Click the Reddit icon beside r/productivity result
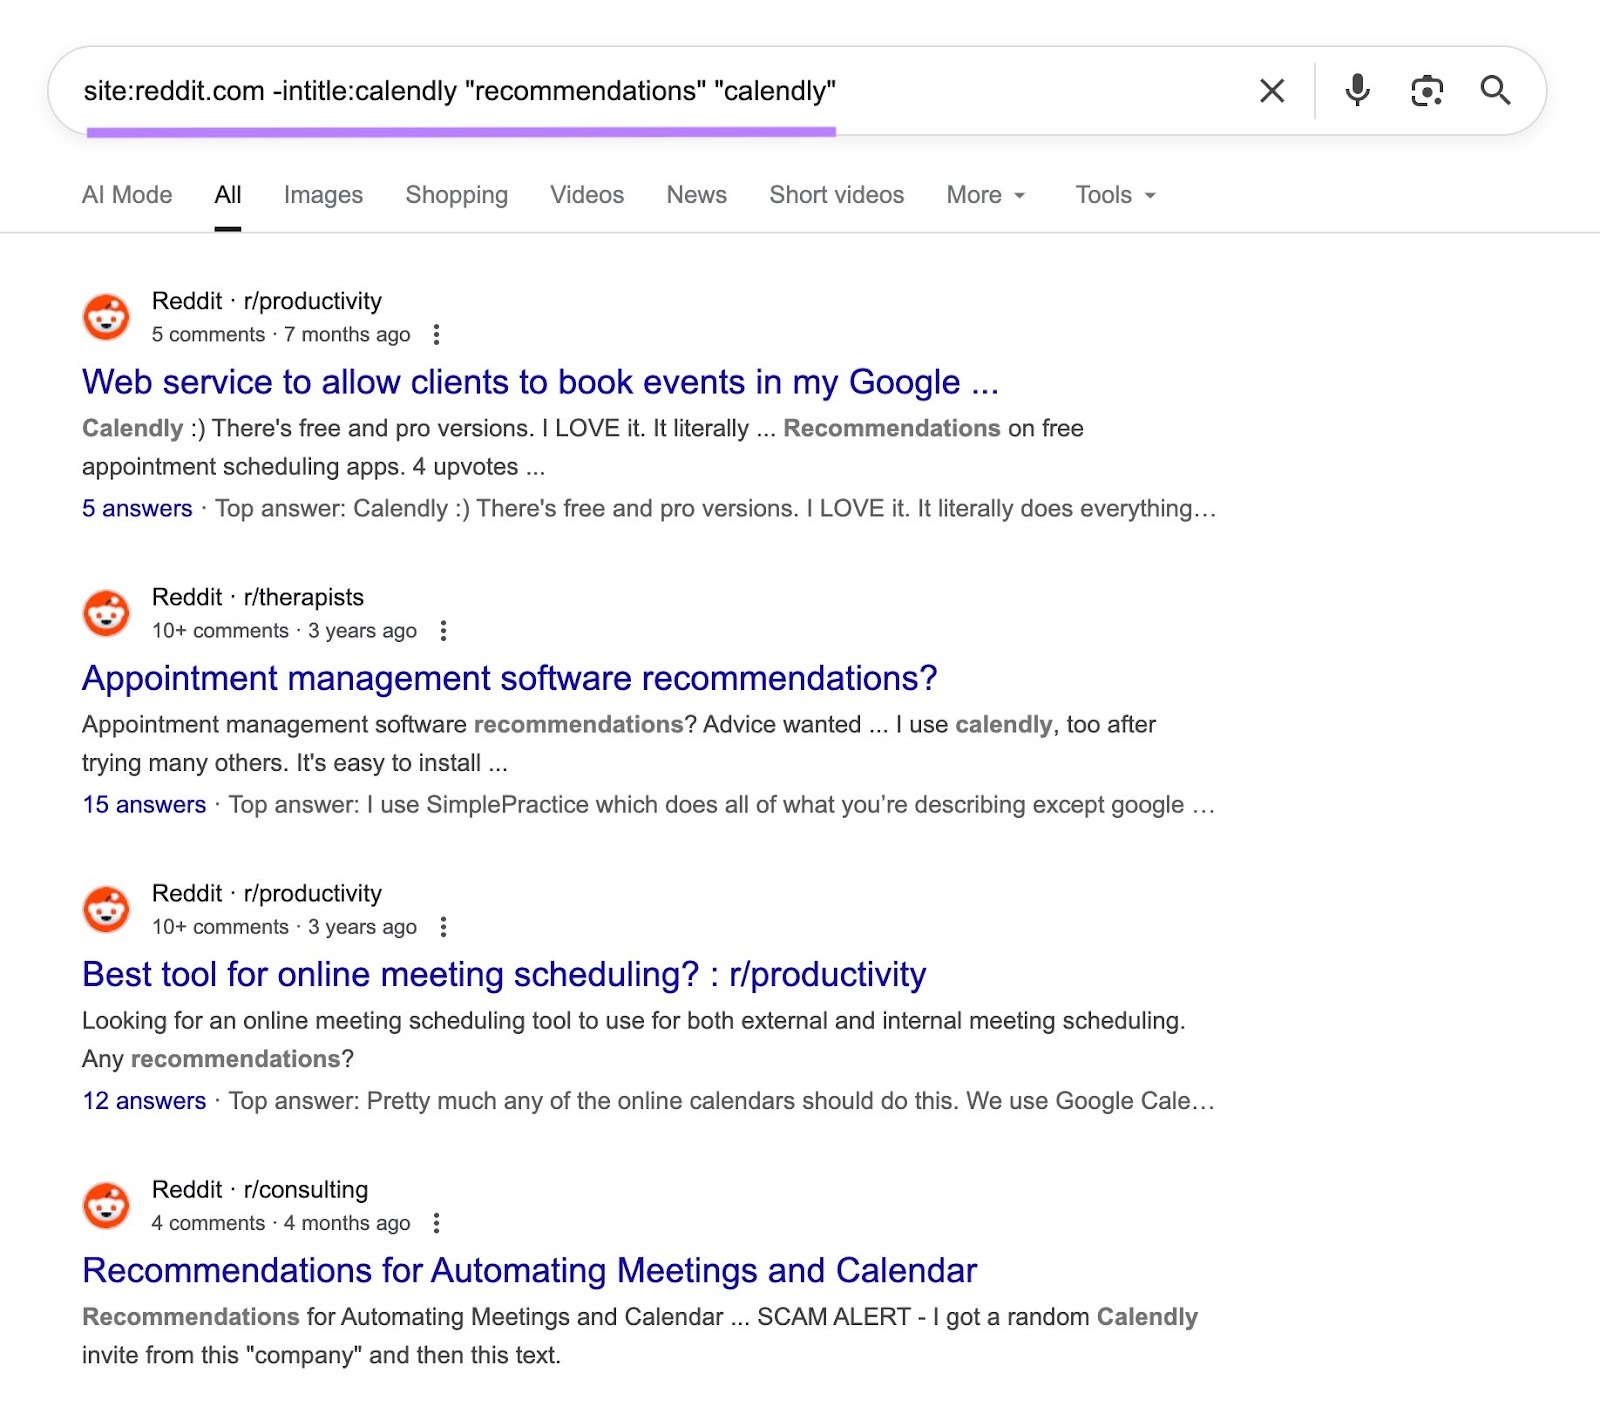1600x1420 pixels. pyautogui.click(x=106, y=316)
